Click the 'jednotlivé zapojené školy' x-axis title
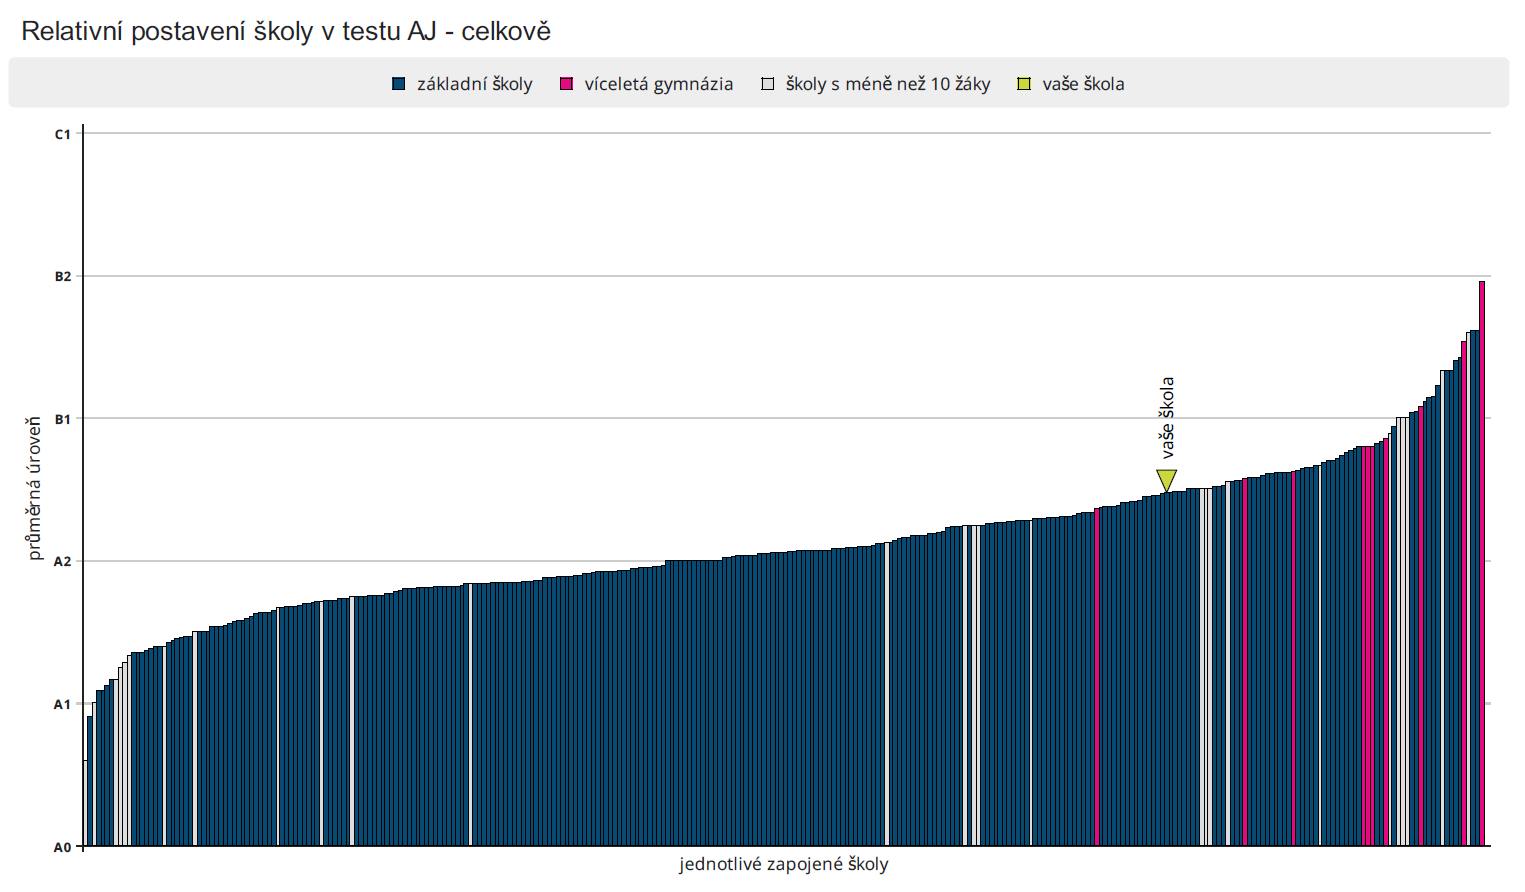Viewport: 1525px width, 892px height. point(783,865)
